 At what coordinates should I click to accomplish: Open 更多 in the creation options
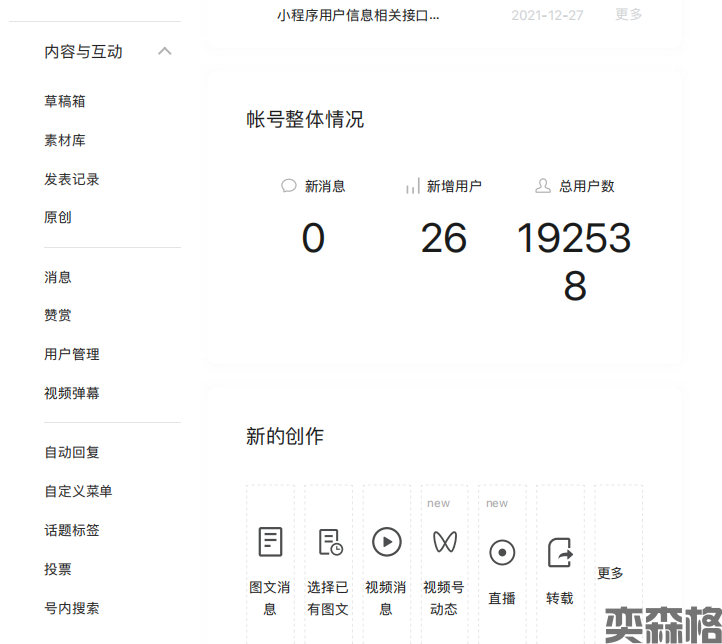point(610,573)
